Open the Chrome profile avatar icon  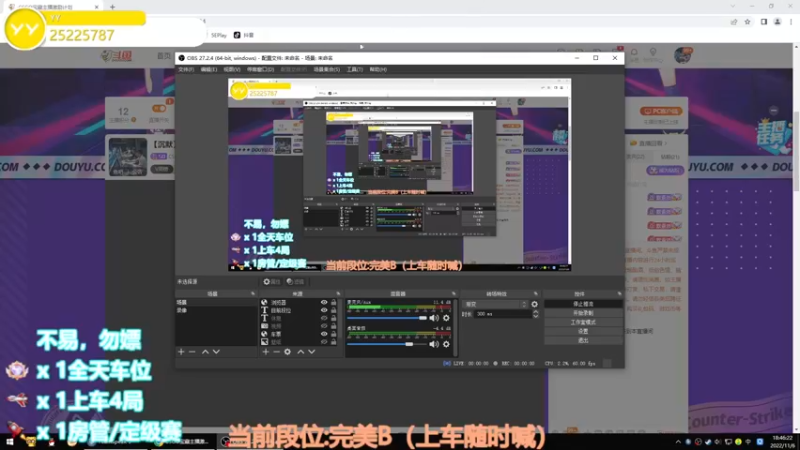point(778,22)
